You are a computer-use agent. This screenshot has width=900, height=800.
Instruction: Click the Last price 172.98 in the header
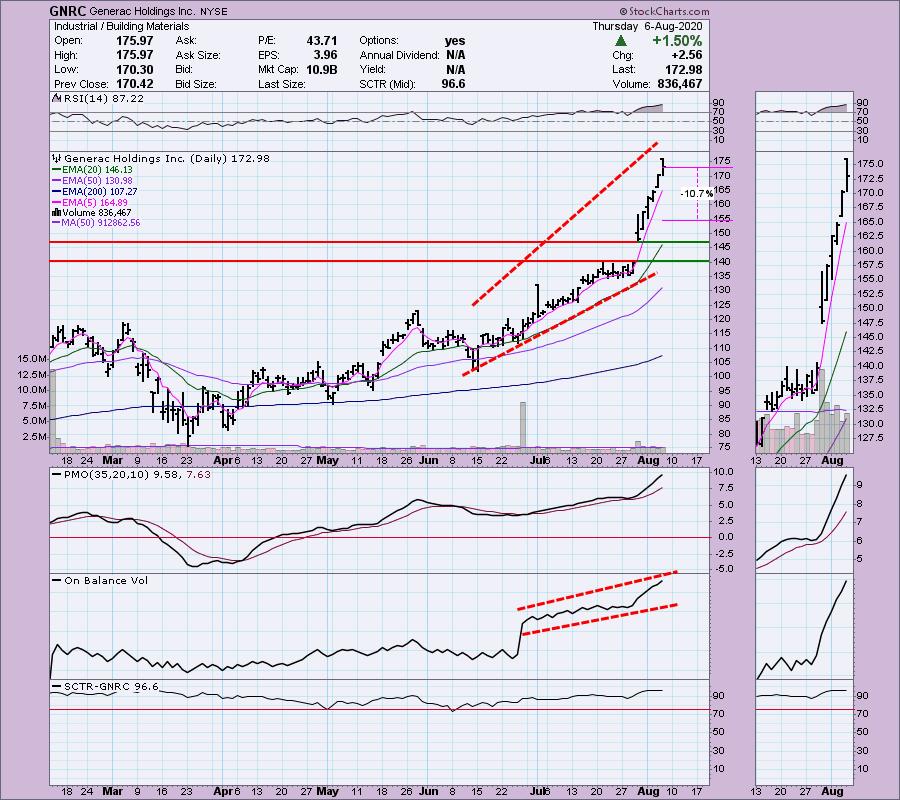[683, 69]
